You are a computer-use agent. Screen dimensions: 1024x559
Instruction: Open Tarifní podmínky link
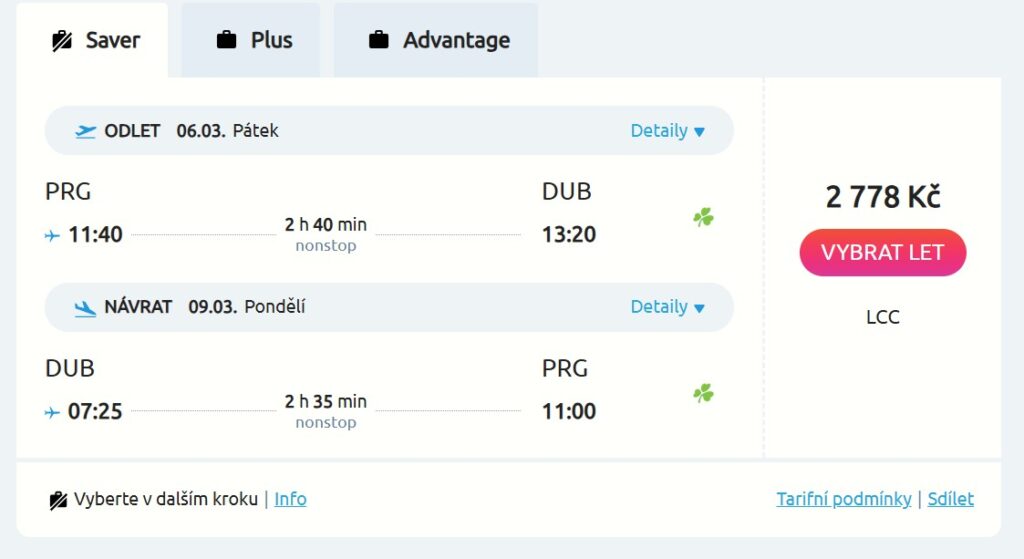[843, 499]
